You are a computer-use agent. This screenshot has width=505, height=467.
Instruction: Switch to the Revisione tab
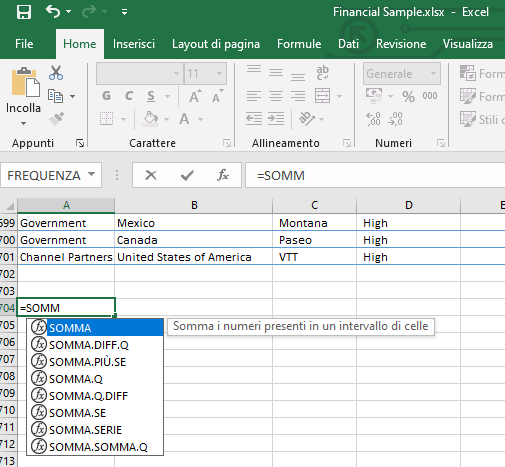401,44
